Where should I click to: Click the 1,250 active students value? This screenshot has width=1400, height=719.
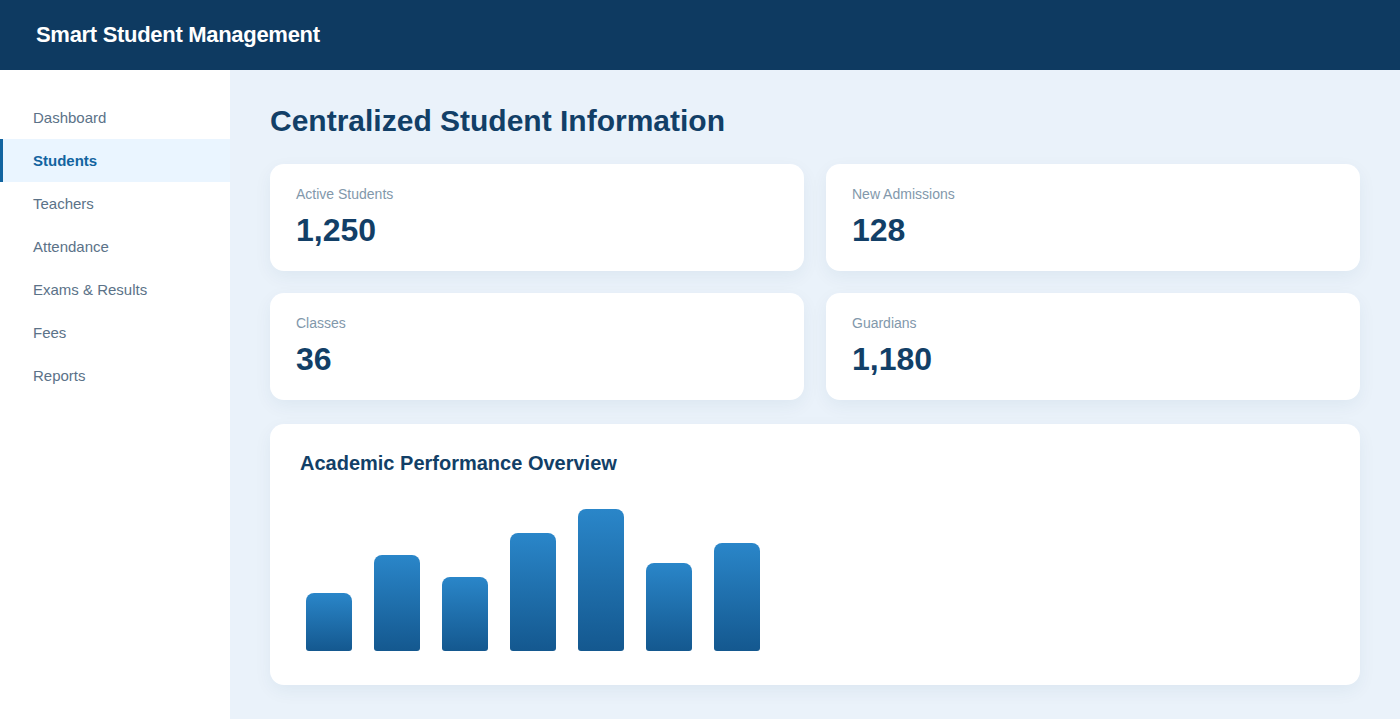pyautogui.click(x=336, y=231)
